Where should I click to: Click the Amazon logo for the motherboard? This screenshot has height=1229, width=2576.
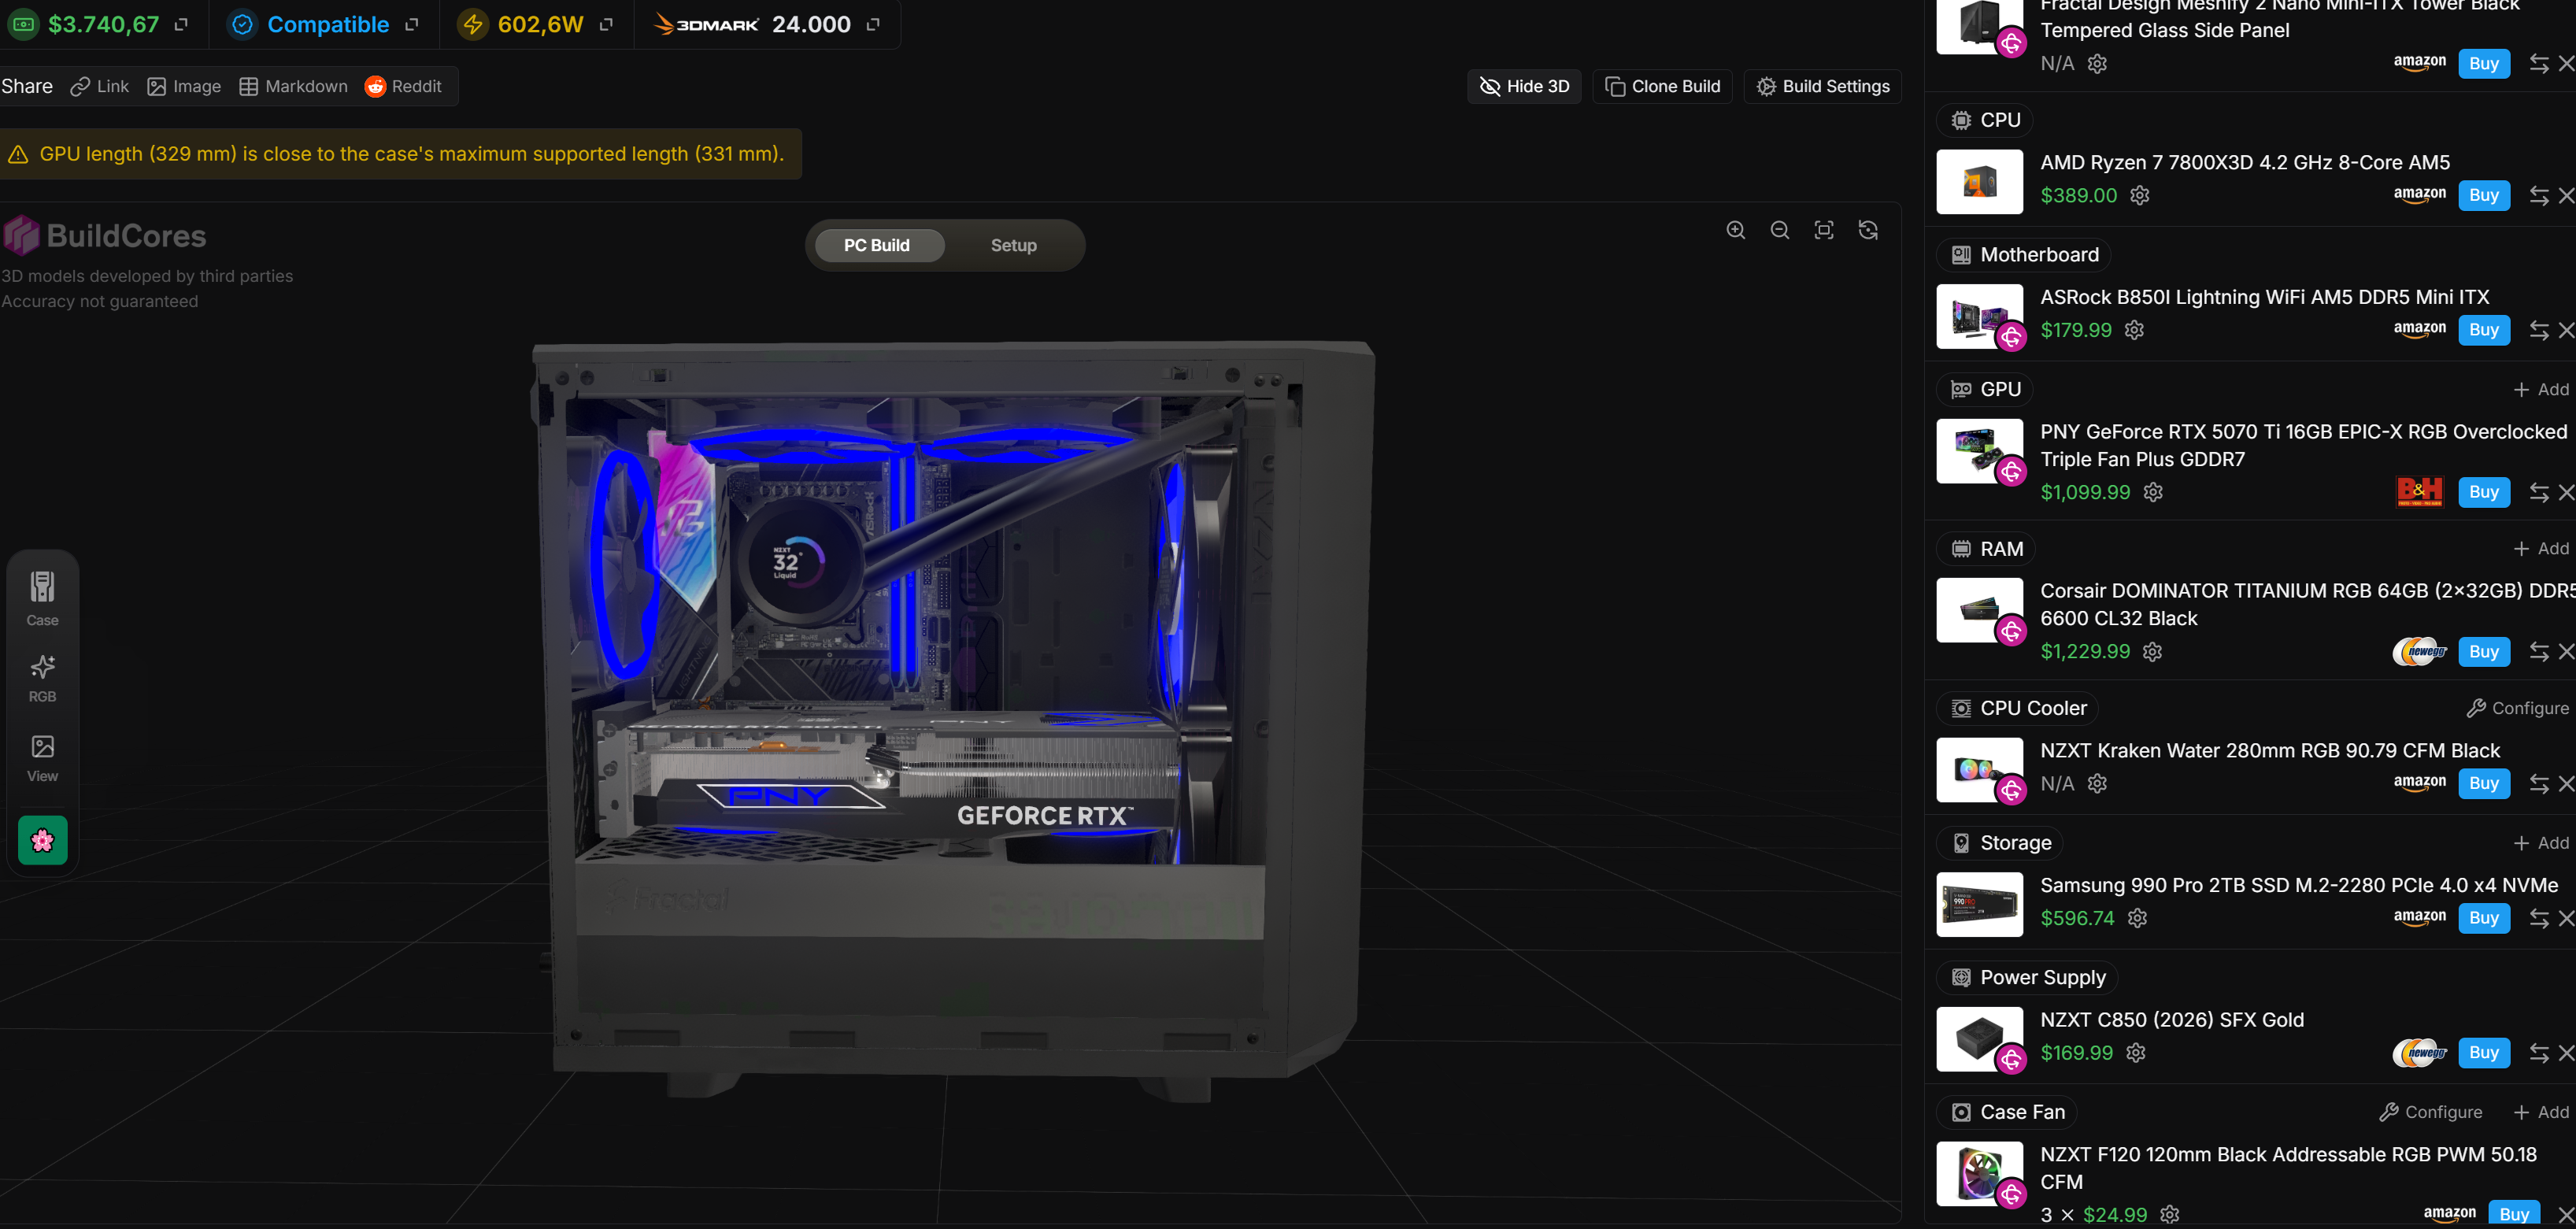[x=2419, y=330]
